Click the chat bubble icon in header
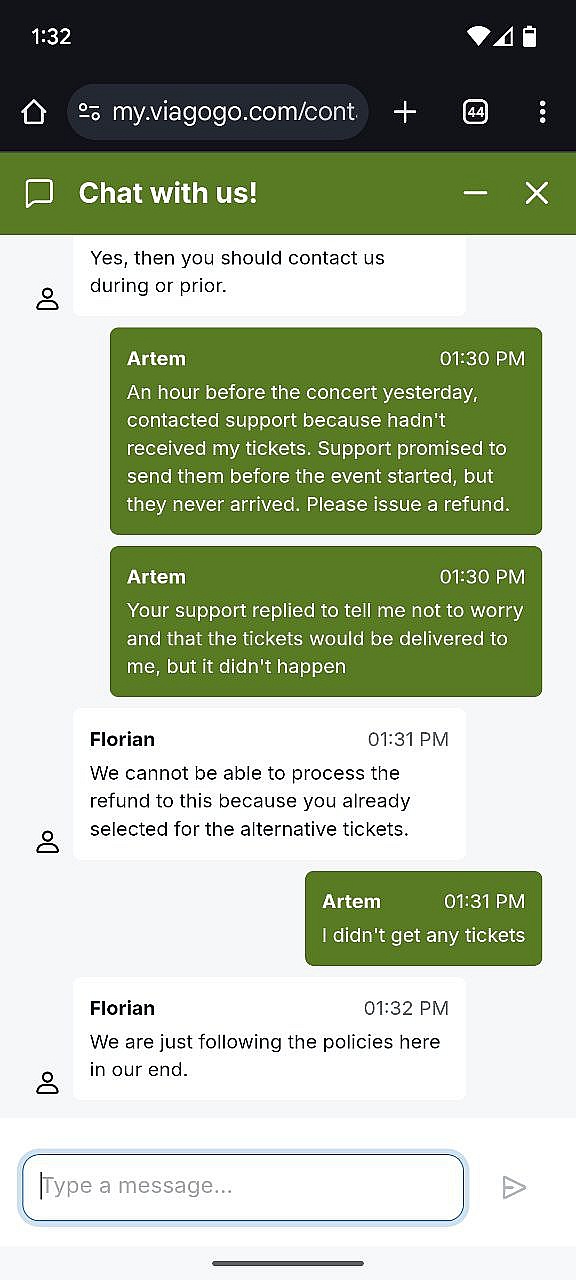 tap(39, 193)
